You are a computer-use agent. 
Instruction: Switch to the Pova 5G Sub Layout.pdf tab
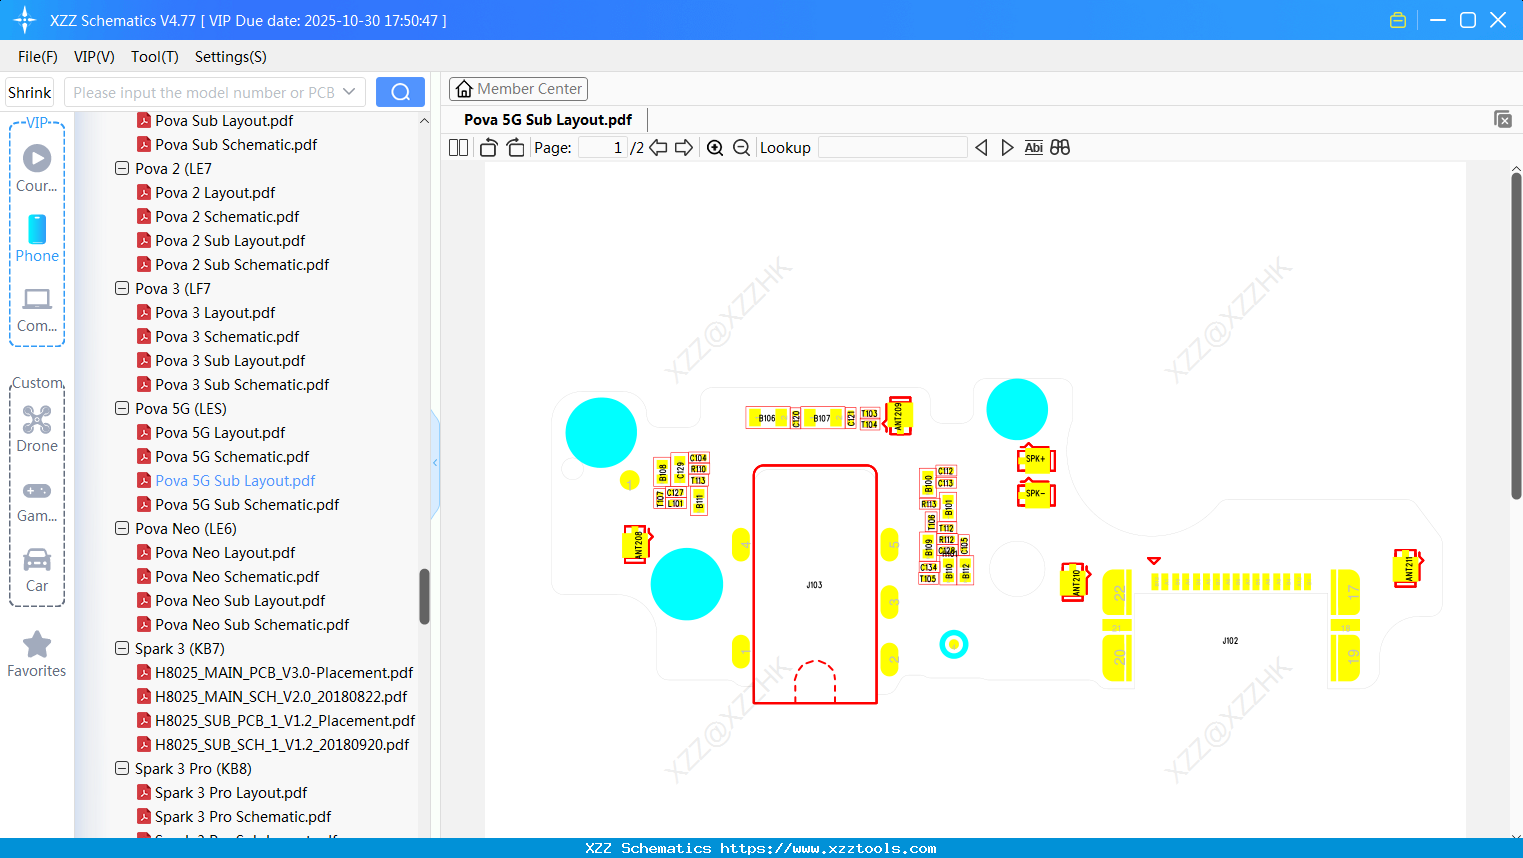pyautogui.click(x=547, y=119)
